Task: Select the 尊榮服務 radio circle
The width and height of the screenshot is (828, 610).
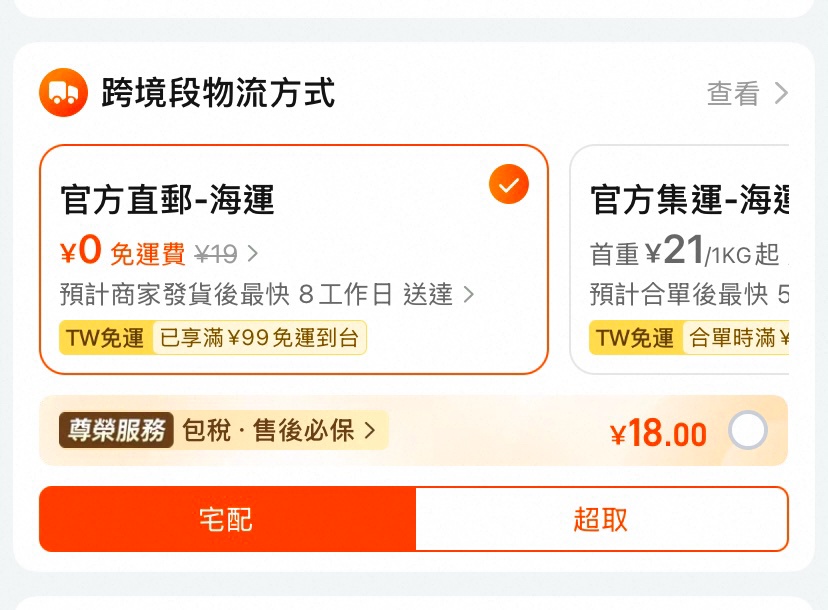Action: coord(748,432)
